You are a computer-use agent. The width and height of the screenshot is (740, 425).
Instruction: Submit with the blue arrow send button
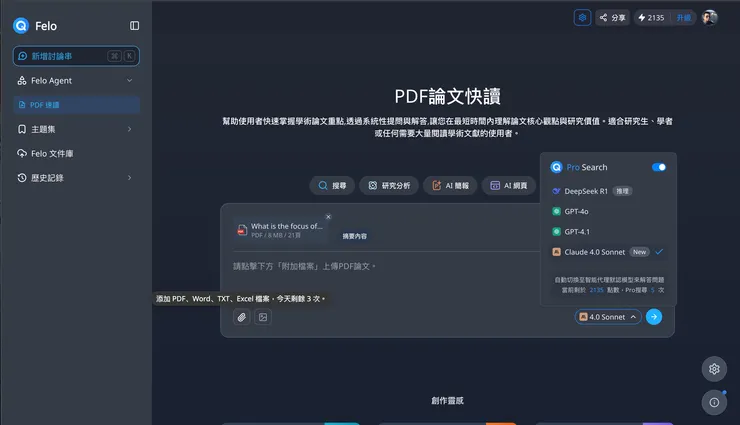pos(654,317)
